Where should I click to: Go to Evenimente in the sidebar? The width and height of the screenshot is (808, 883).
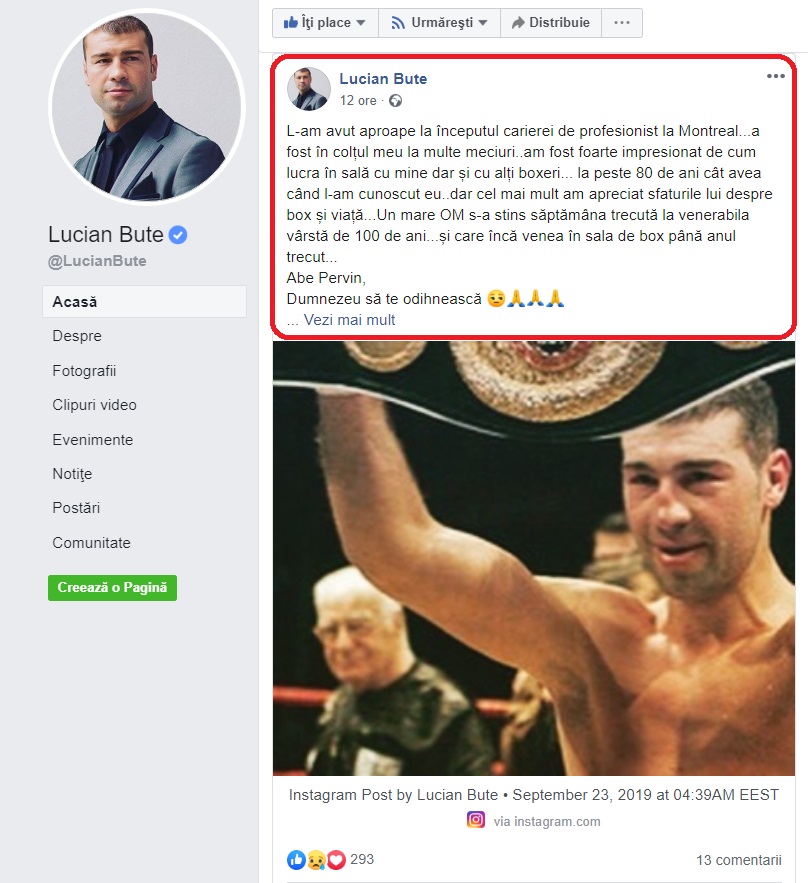[93, 440]
